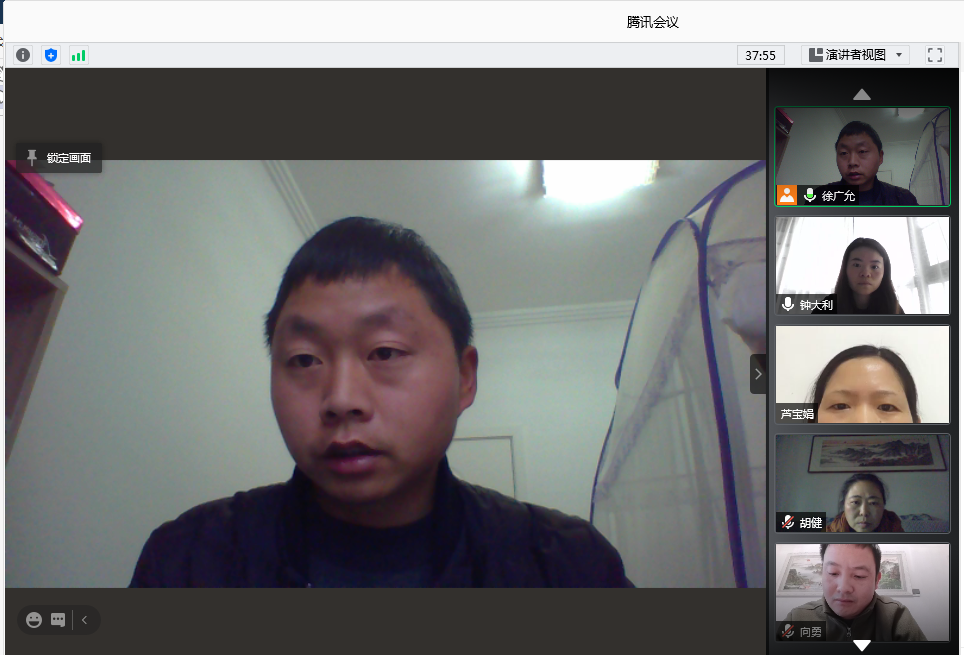The height and width of the screenshot is (655, 964).
Task: Collapse the participant sidebar with the chevron
Action: pos(757,374)
